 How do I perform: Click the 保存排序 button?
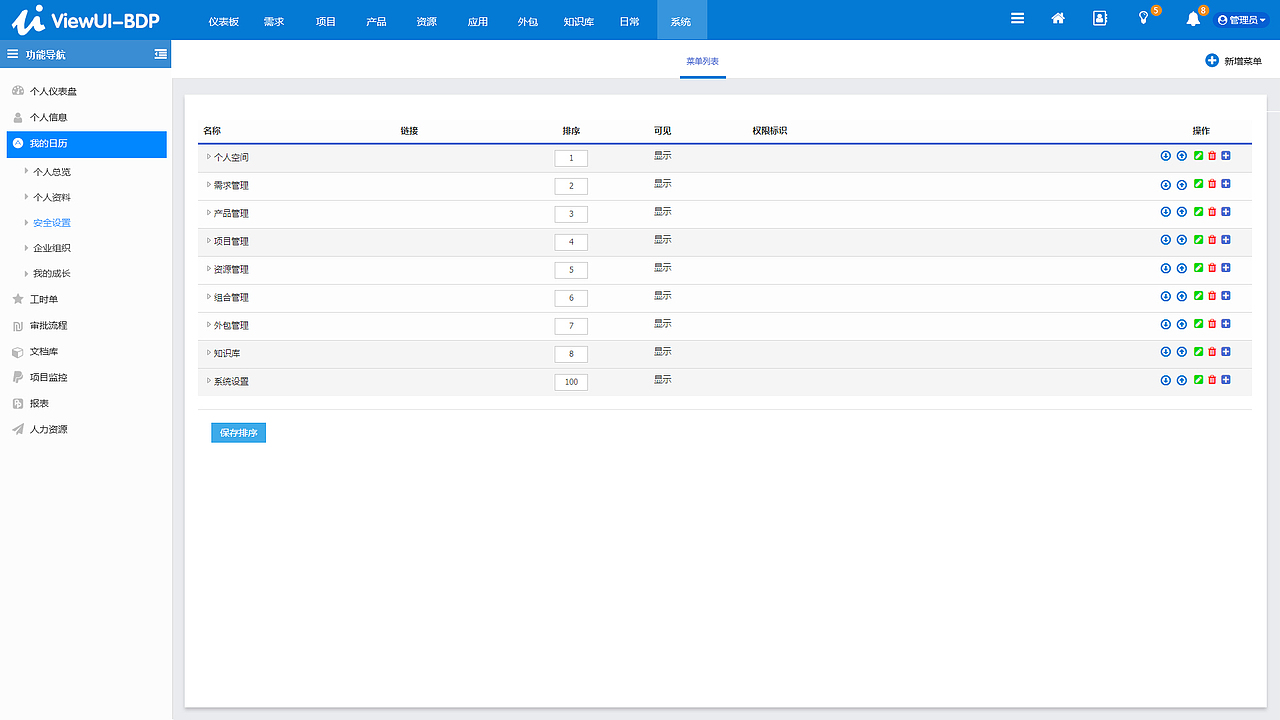238,433
